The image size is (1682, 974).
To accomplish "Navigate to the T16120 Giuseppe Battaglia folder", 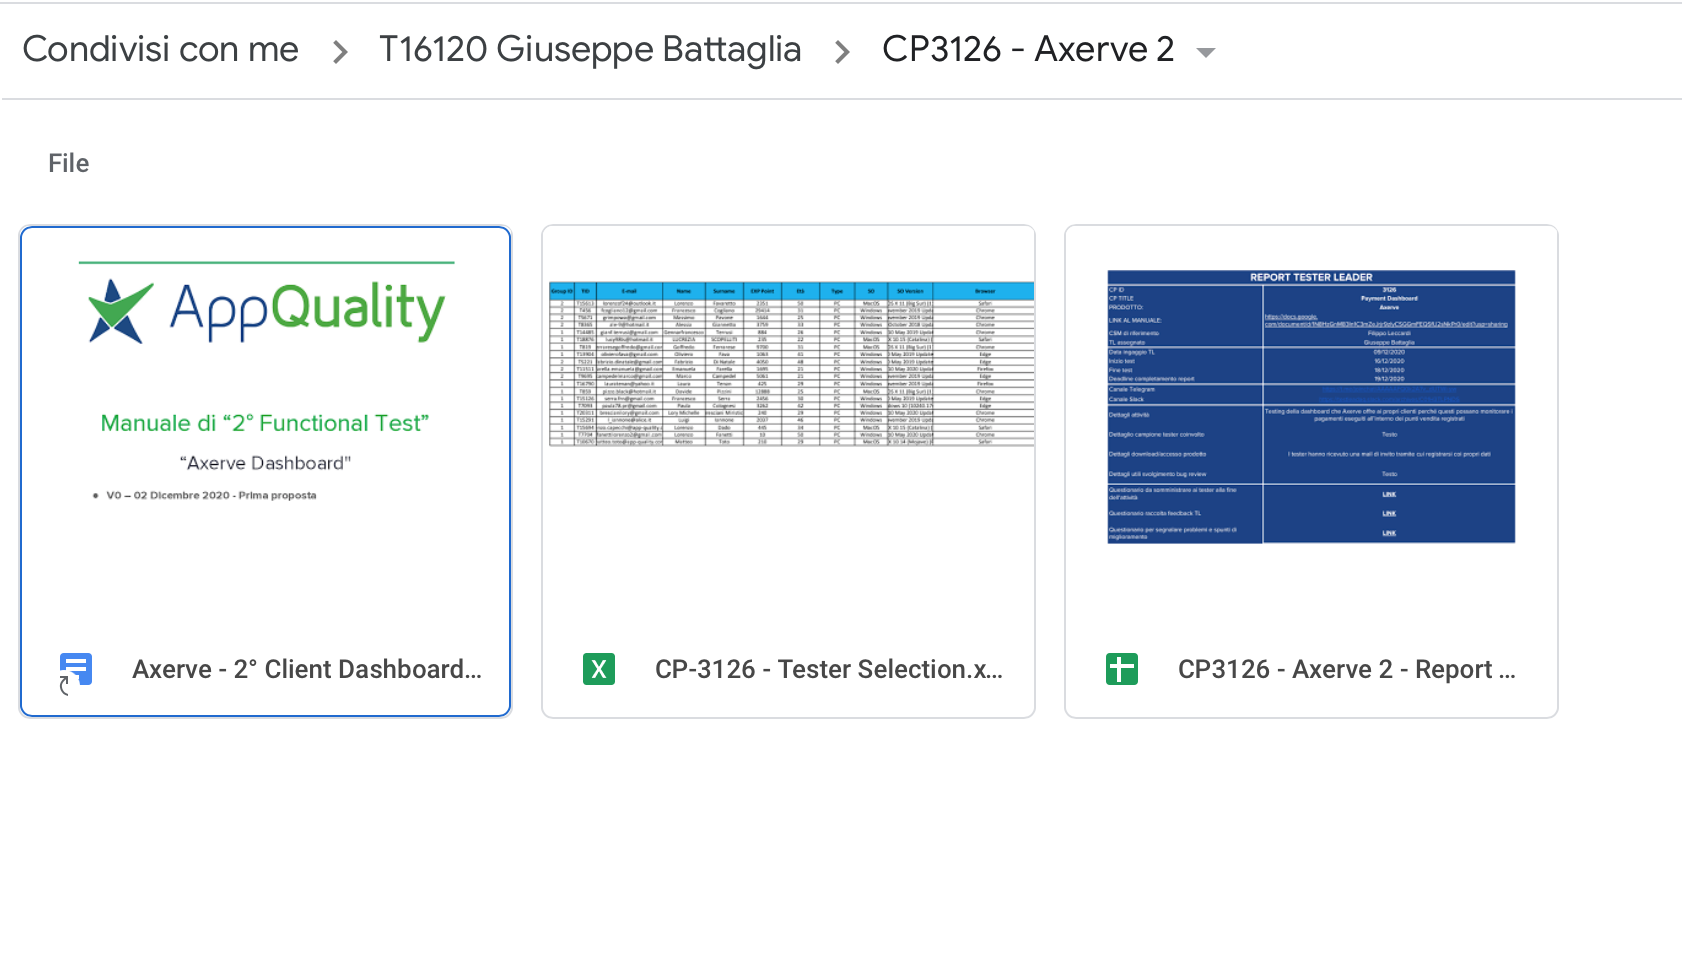I will [590, 49].
